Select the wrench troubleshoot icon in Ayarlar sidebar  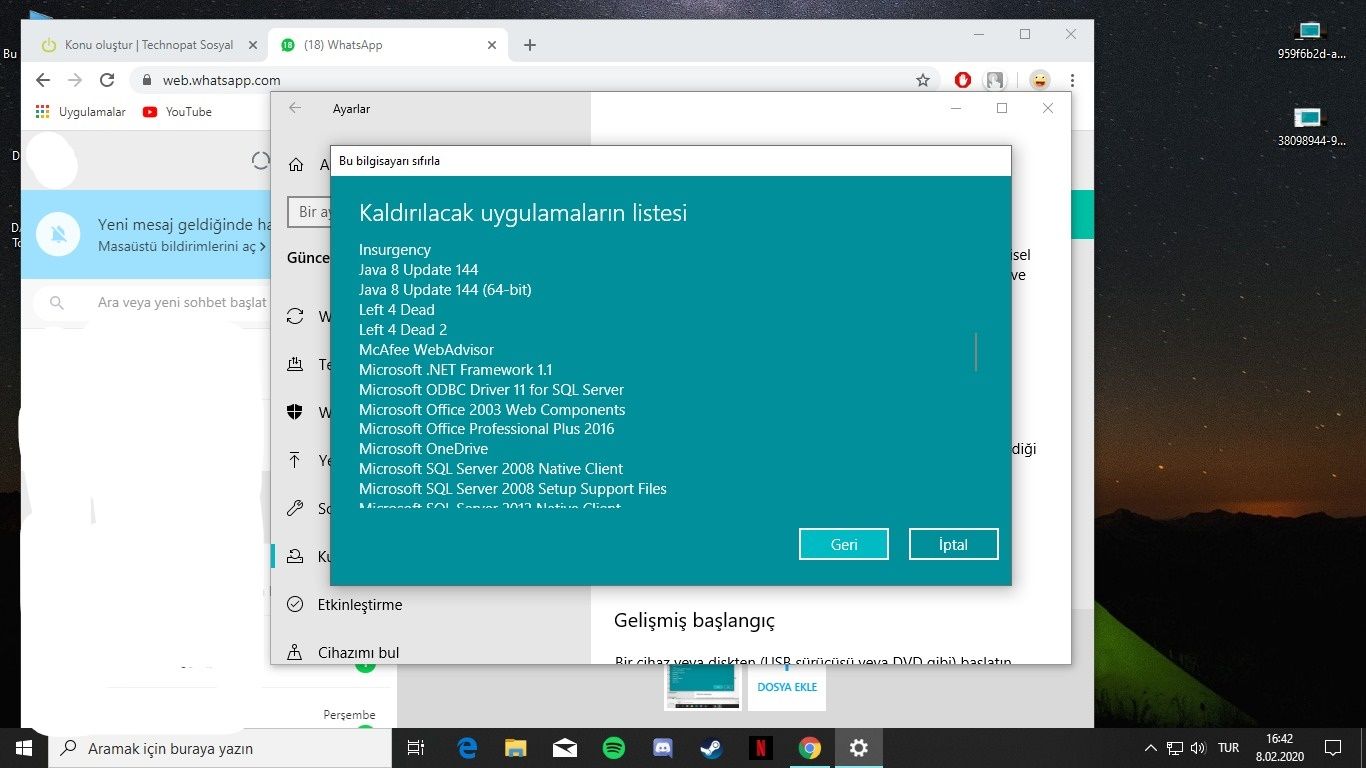[295, 508]
